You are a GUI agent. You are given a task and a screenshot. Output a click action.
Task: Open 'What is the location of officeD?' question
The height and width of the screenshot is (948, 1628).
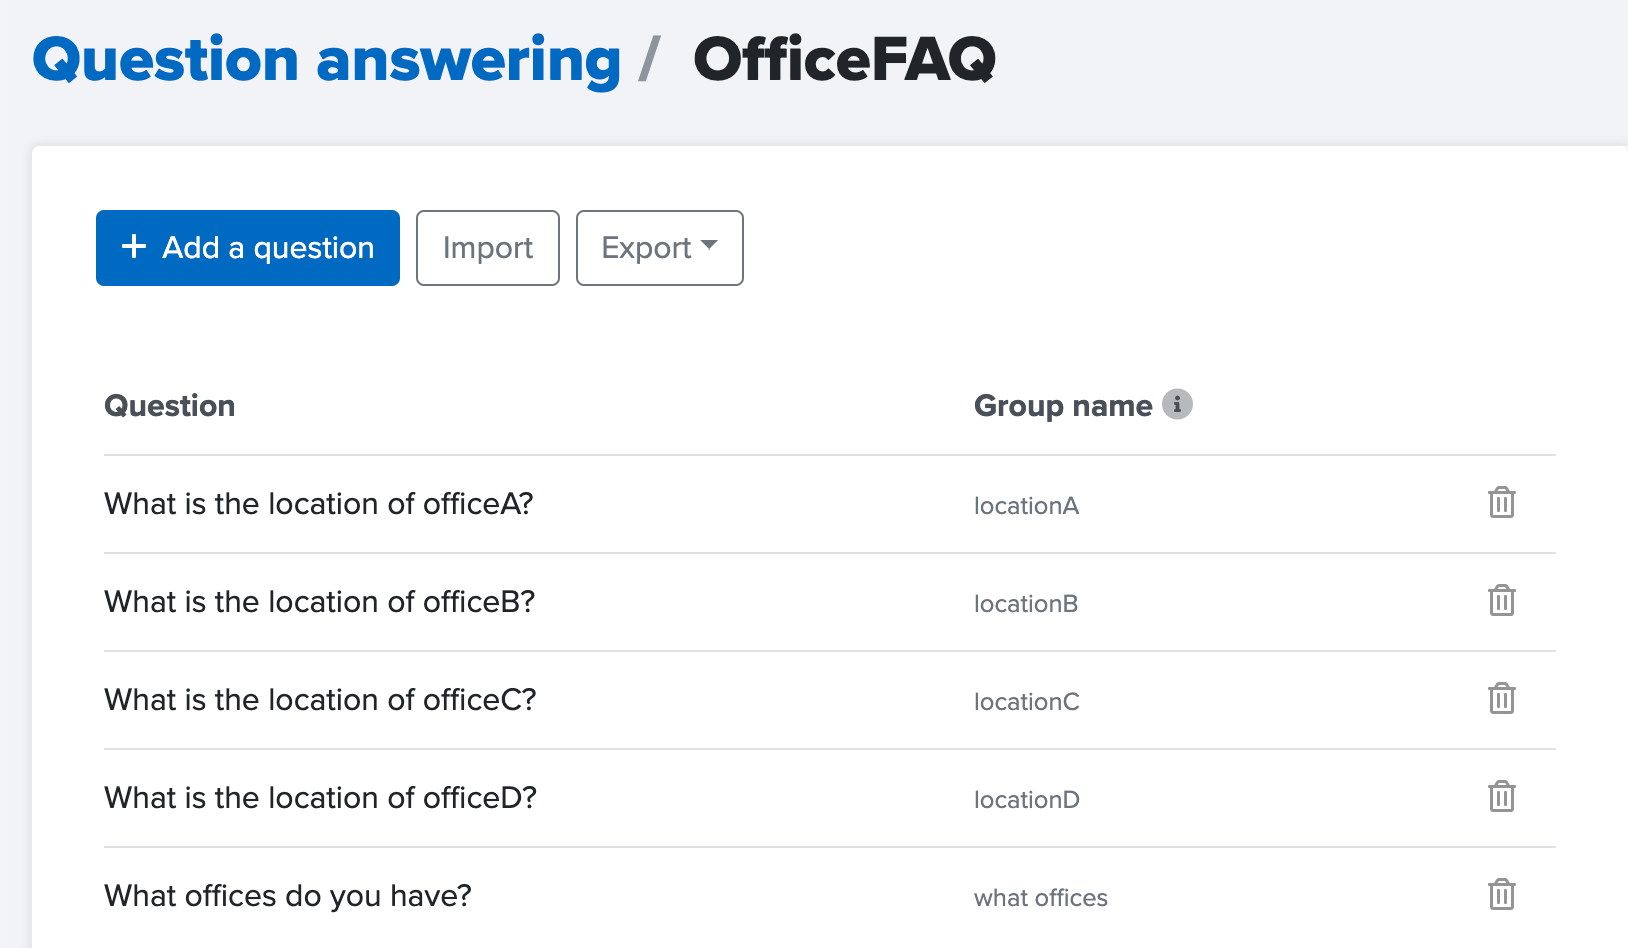click(x=321, y=797)
